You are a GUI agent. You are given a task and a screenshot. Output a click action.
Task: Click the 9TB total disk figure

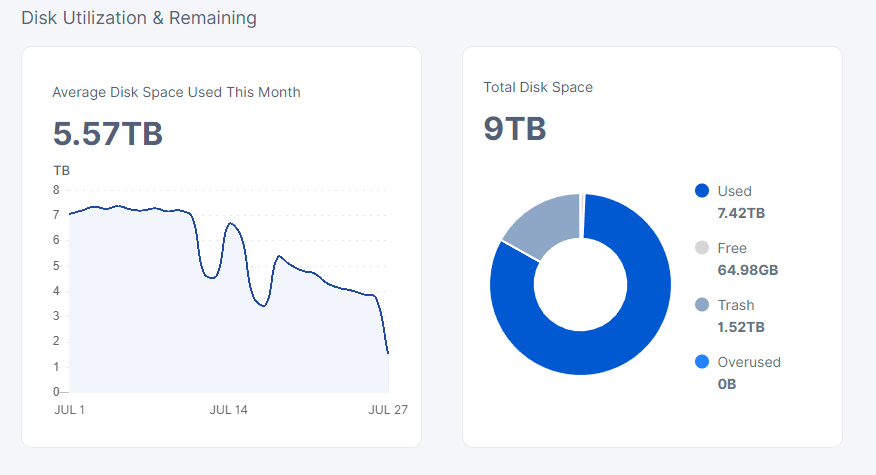click(514, 129)
